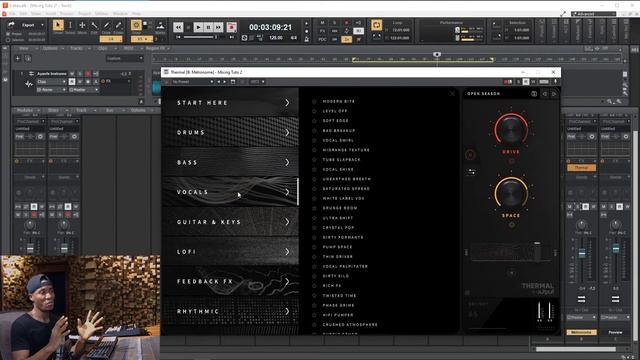Image resolution: width=640 pixels, height=360 pixels.
Task: Click the DRIVE knob in Thermal
Action: pyautogui.click(x=511, y=130)
